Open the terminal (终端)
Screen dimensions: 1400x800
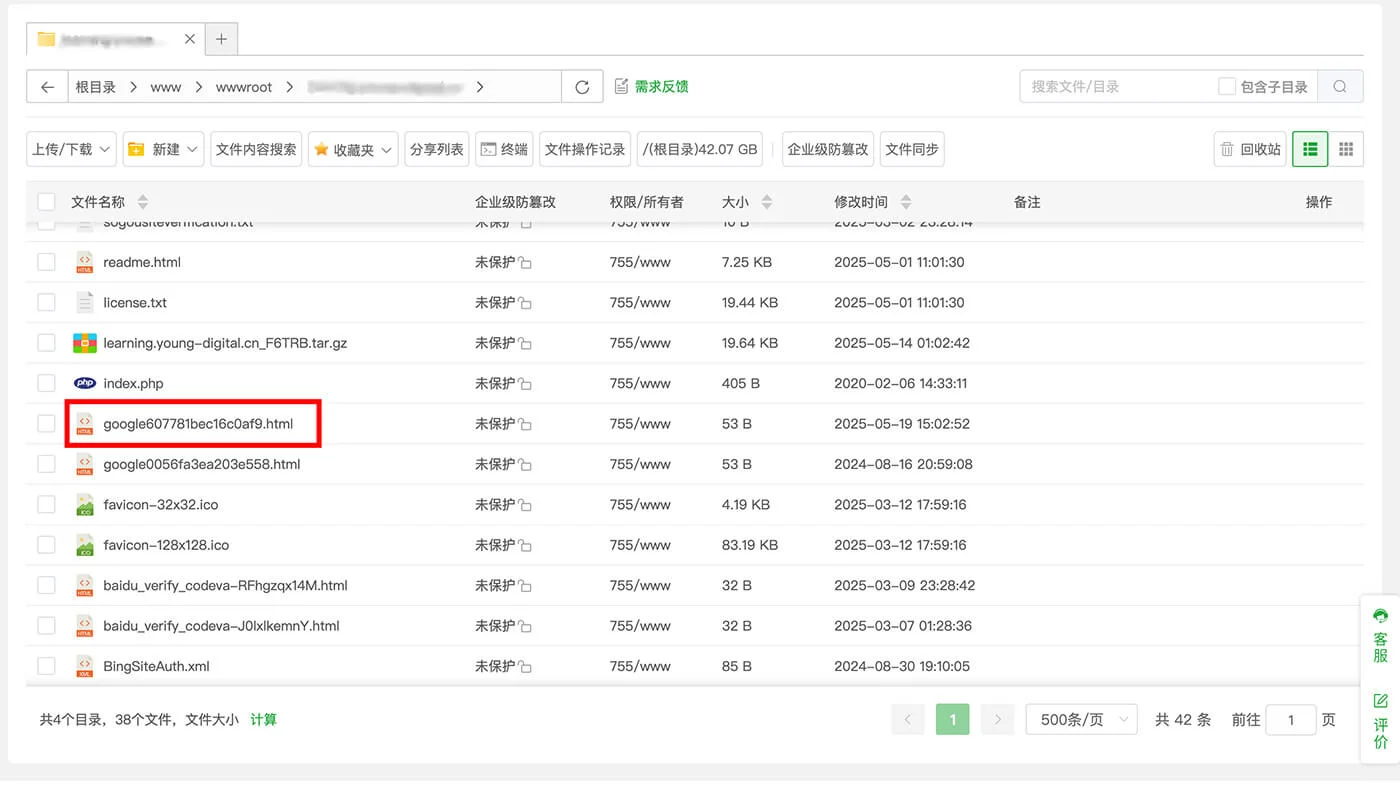[x=504, y=148]
